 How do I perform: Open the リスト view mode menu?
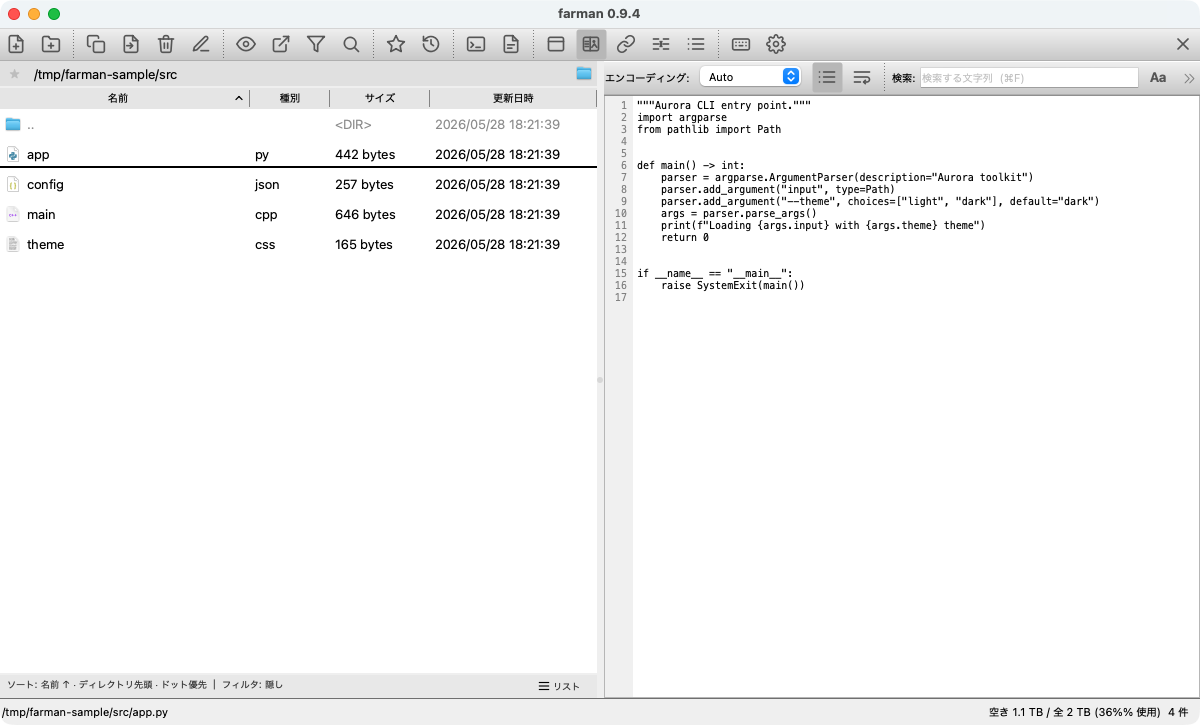pos(559,686)
